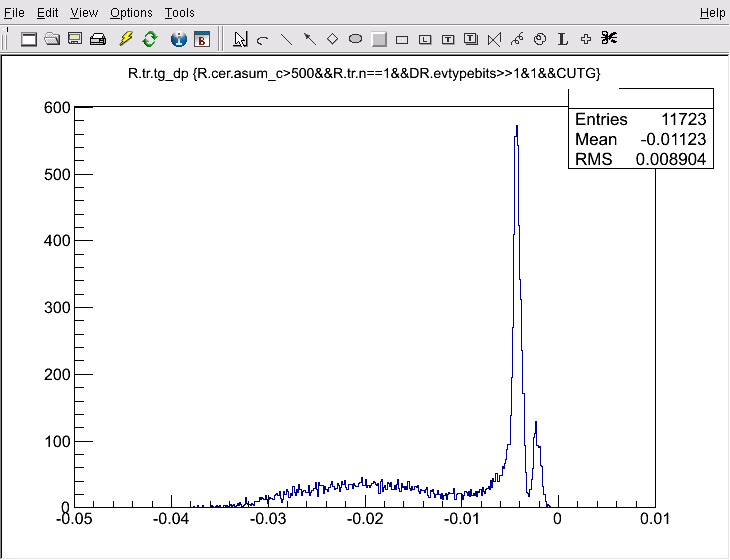Choose the PolyLine drawing tool
This screenshot has width=730, height=560.
pos(494,40)
